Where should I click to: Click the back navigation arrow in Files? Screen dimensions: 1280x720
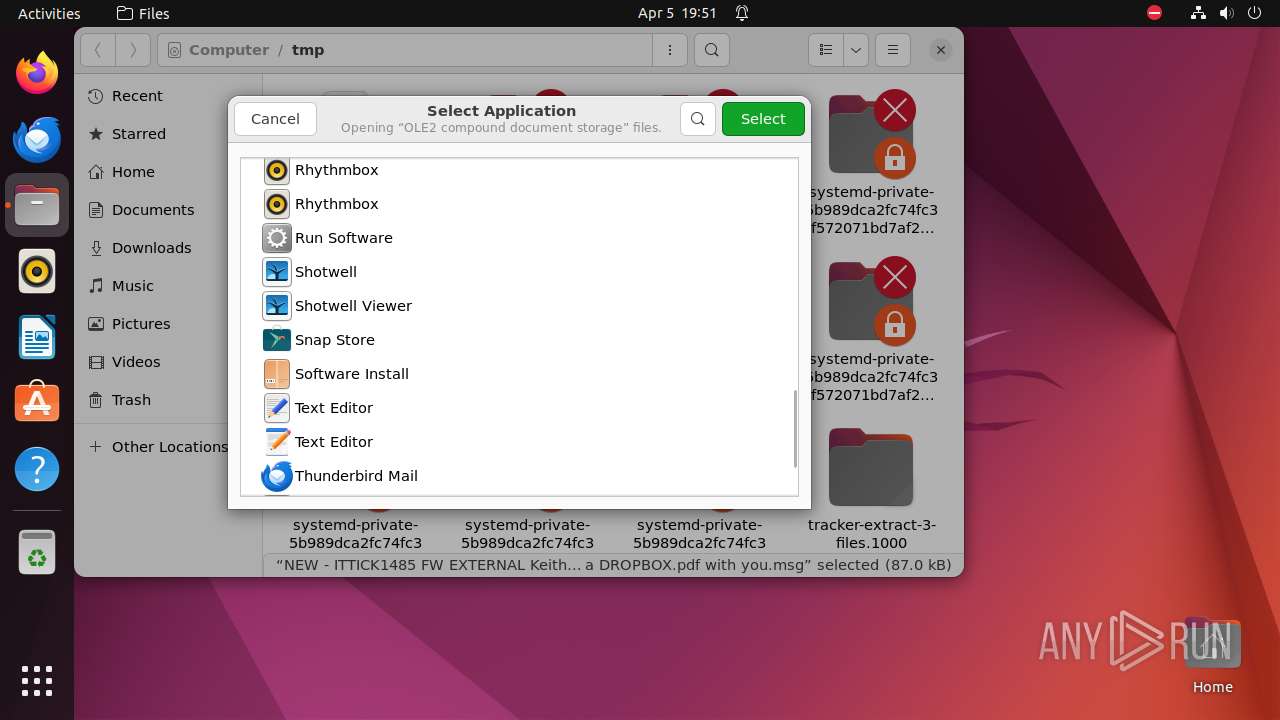point(98,50)
